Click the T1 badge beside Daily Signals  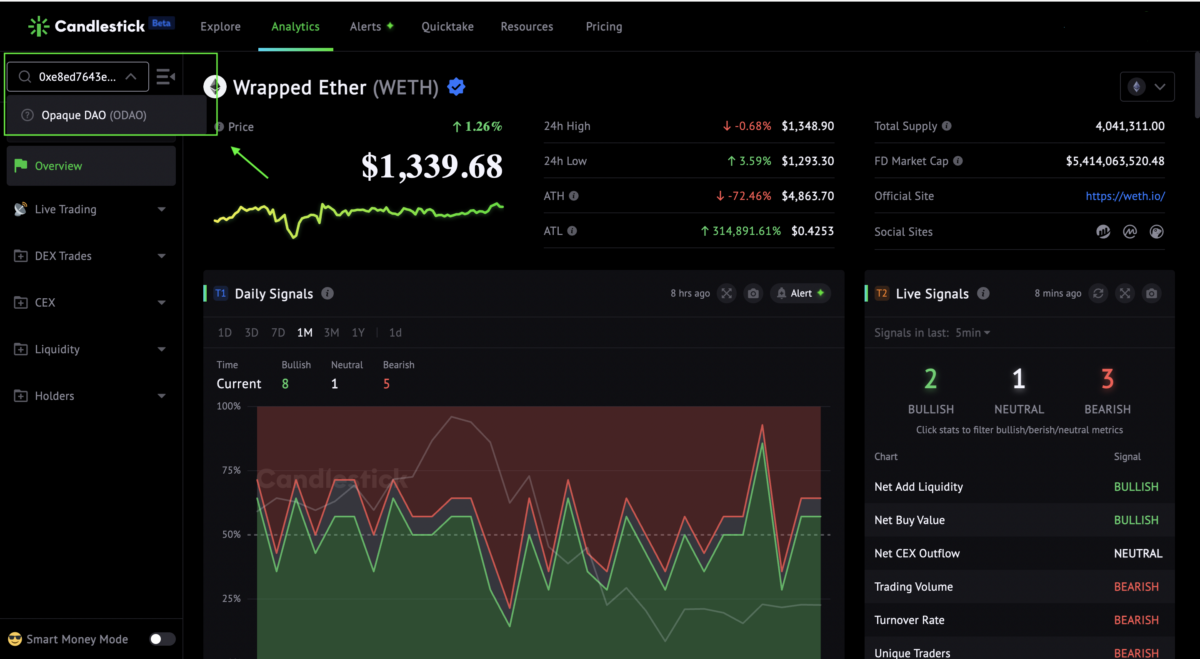[x=221, y=294]
